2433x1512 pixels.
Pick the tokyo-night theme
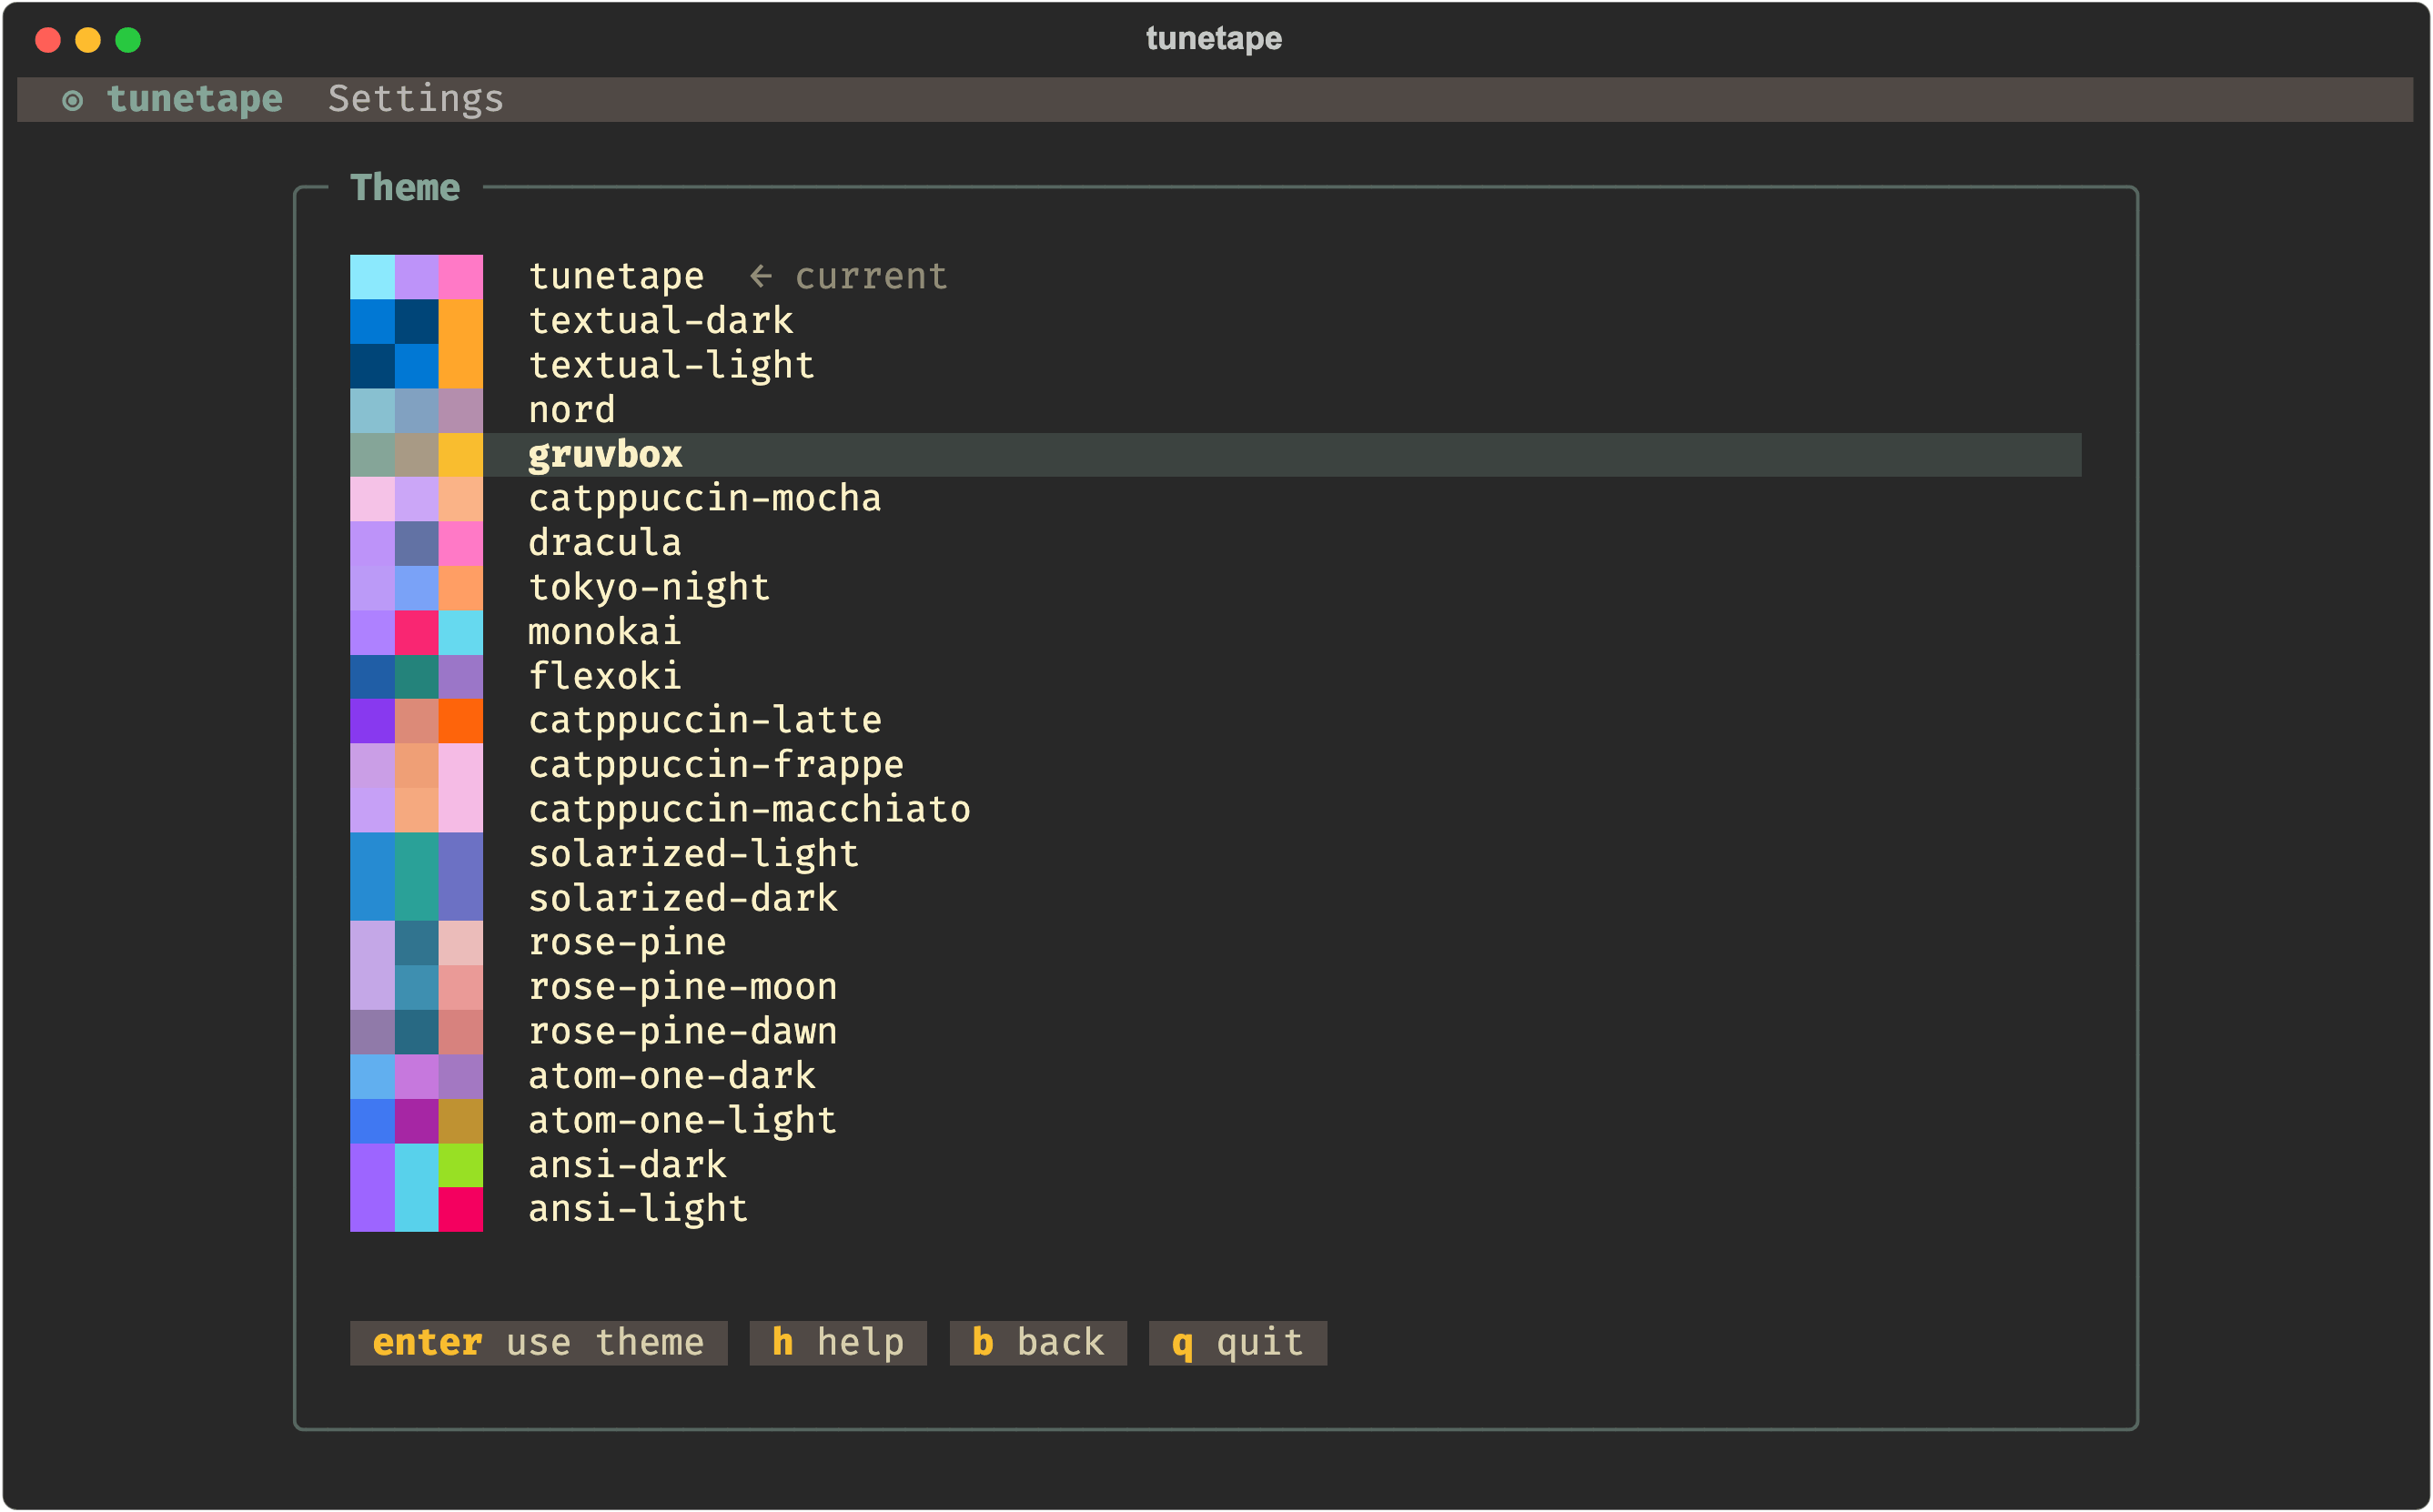click(x=1215, y=588)
